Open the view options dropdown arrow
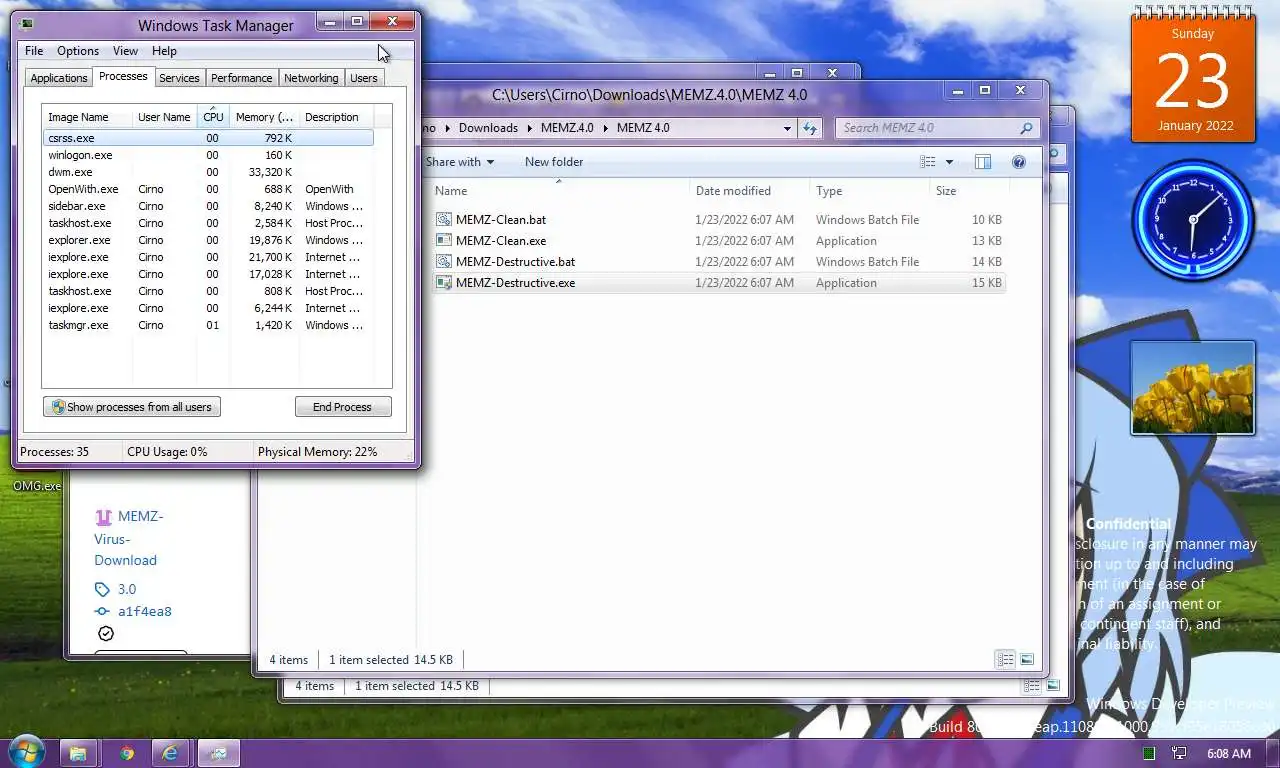1280x768 pixels. [949, 162]
